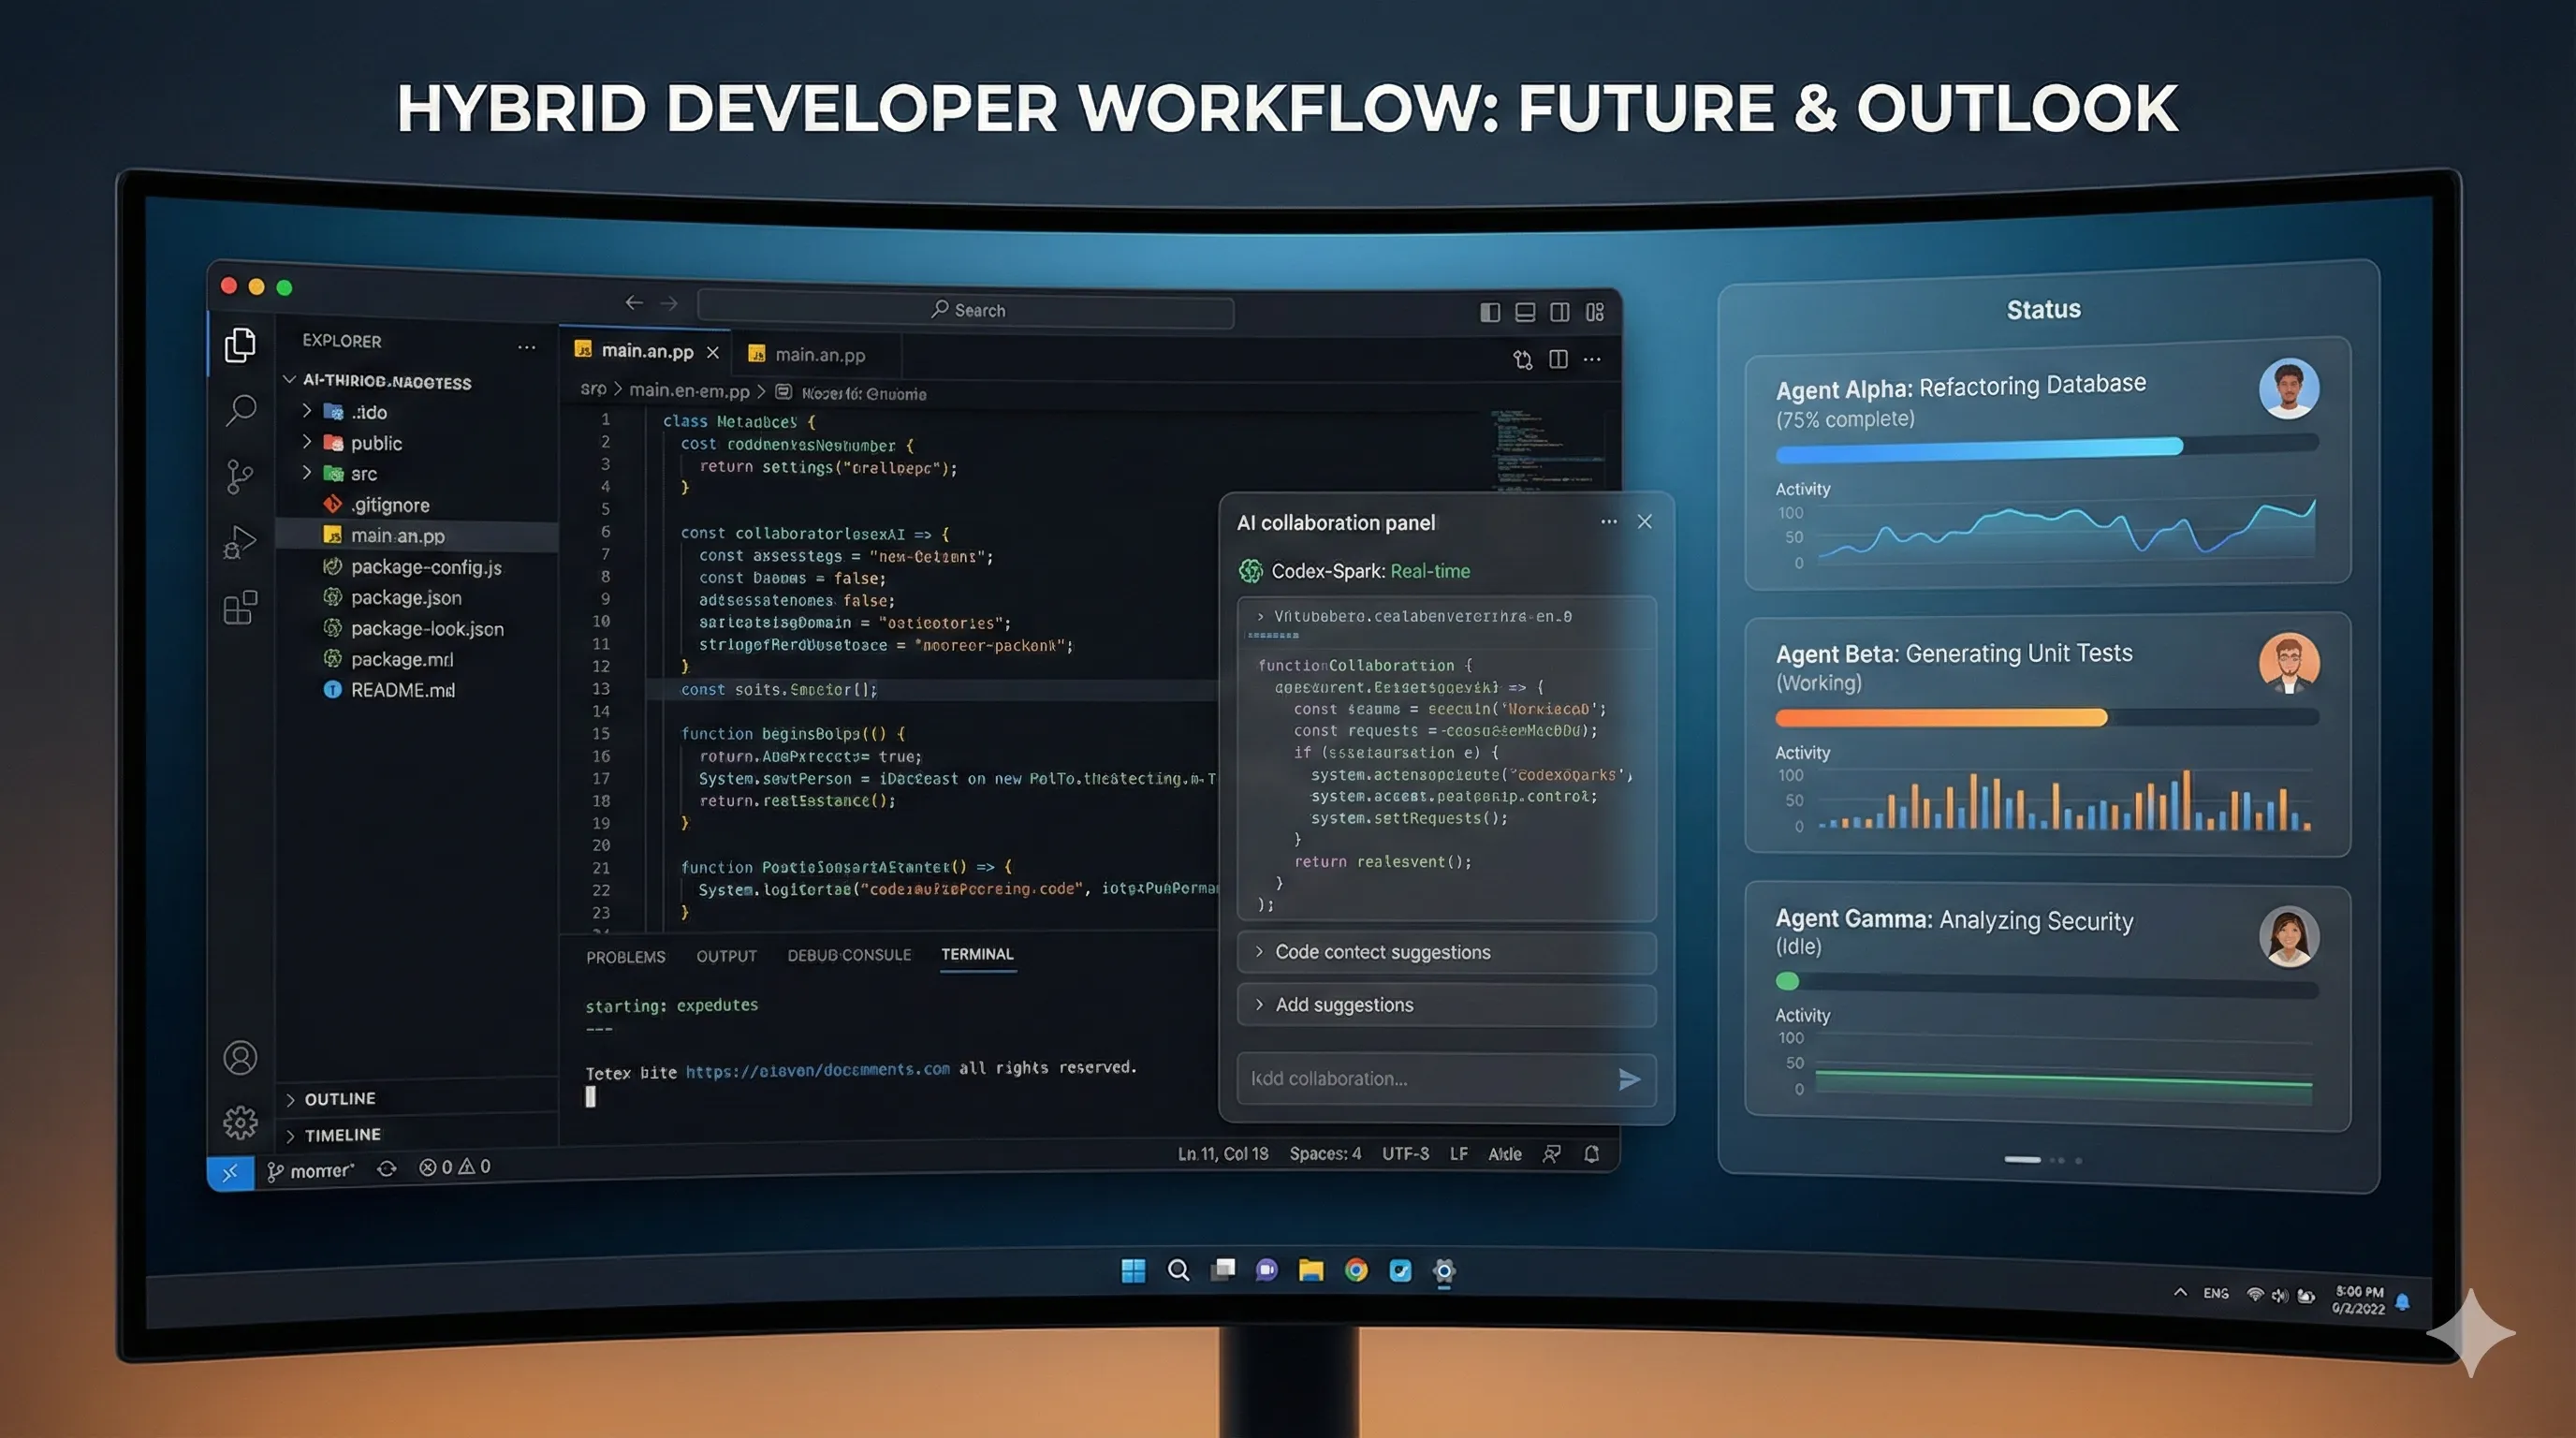The image size is (2576, 1438).
Task: Open Extensions view icon
Action: click(240, 607)
